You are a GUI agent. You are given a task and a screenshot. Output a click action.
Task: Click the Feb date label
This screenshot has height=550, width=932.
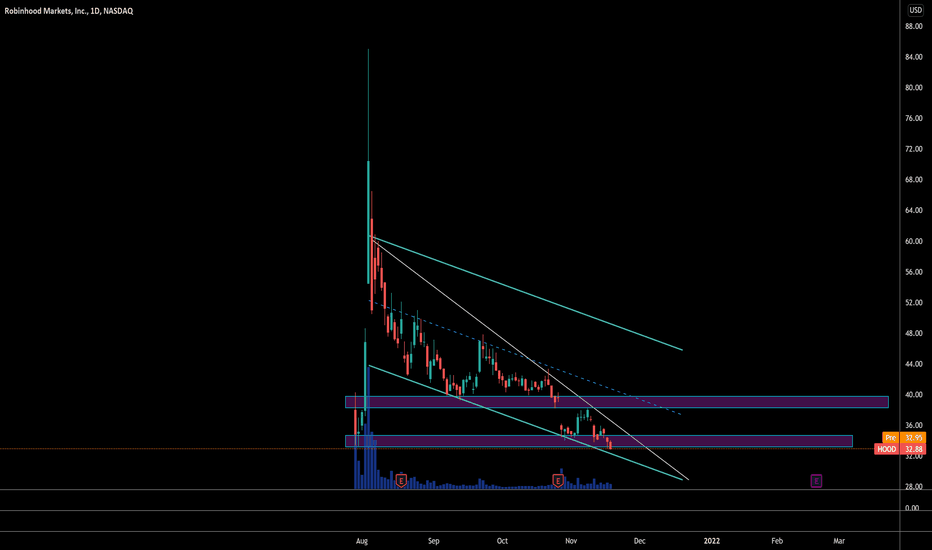(777, 541)
